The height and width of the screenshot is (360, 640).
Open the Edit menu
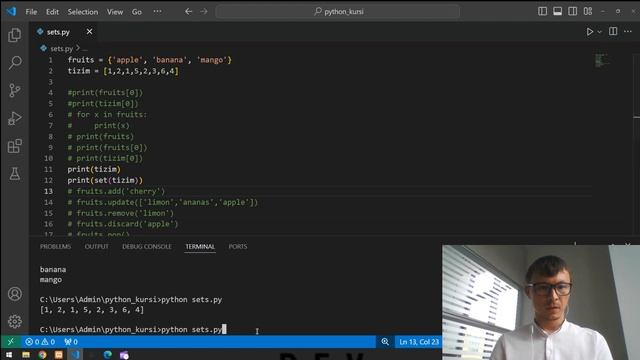pyautogui.click(x=52, y=12)
